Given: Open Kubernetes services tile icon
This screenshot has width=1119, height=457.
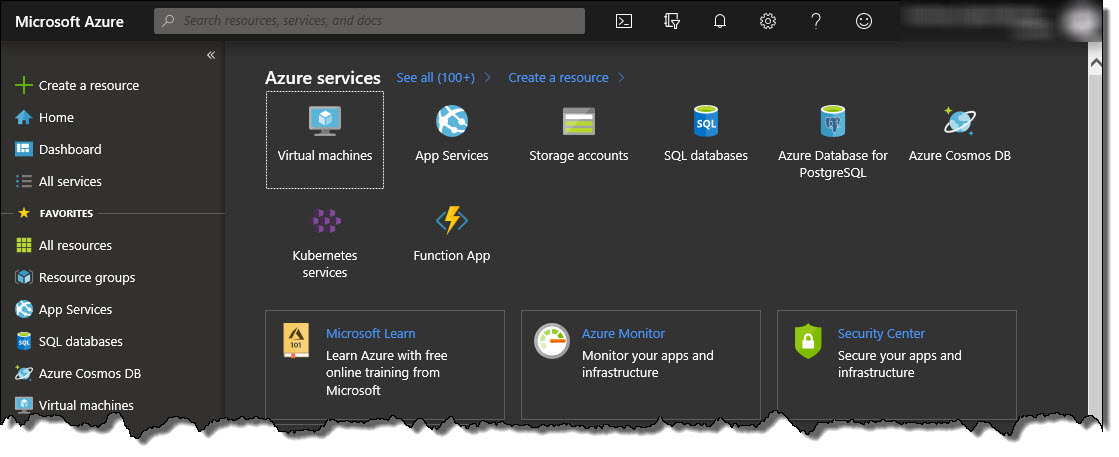Looking at the screenshot, I should (325, 221).
